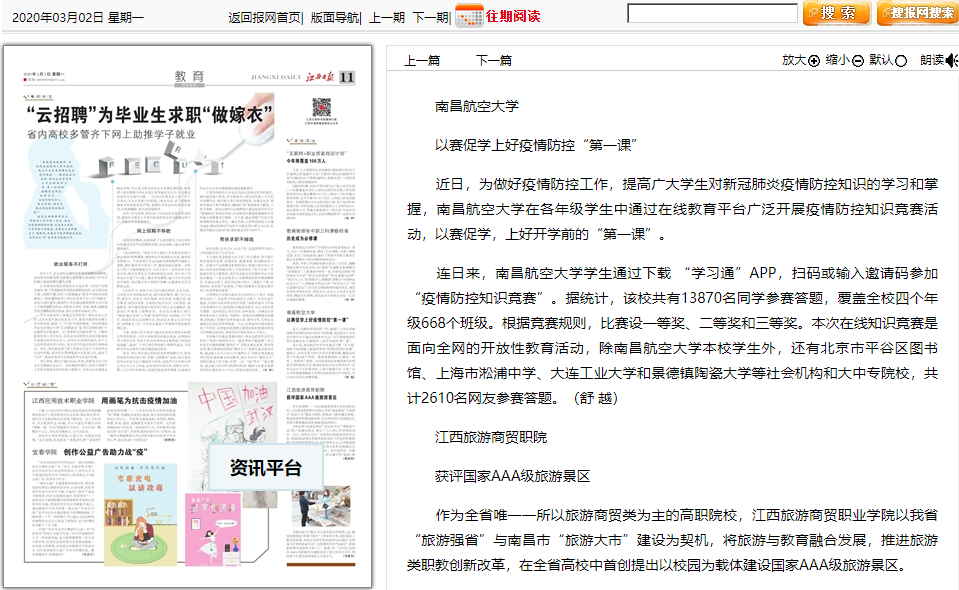The width and height of the screenshot is (959, 590).
Task: Click the orange 搜索 button
Action: [x=836, y=13]
